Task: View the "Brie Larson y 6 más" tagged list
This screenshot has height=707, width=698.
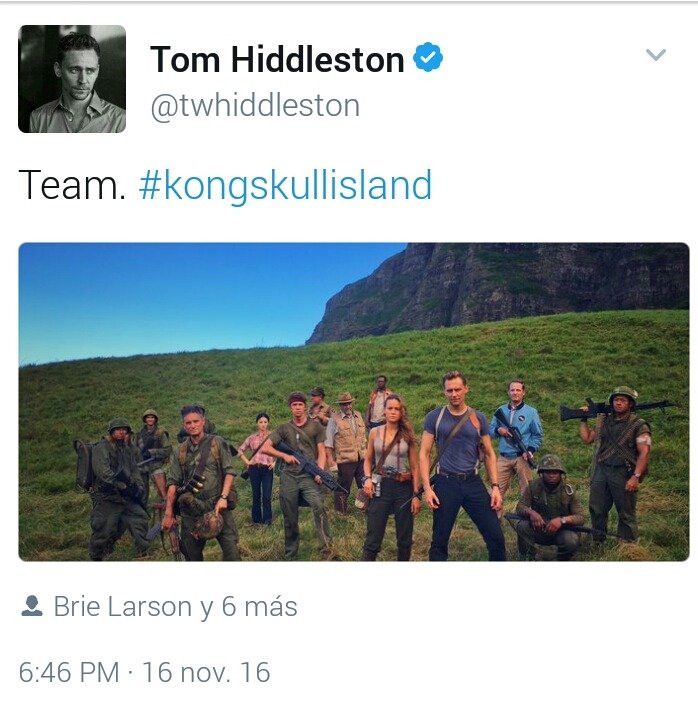Action: pyautogui.click(x=175, y=606)
